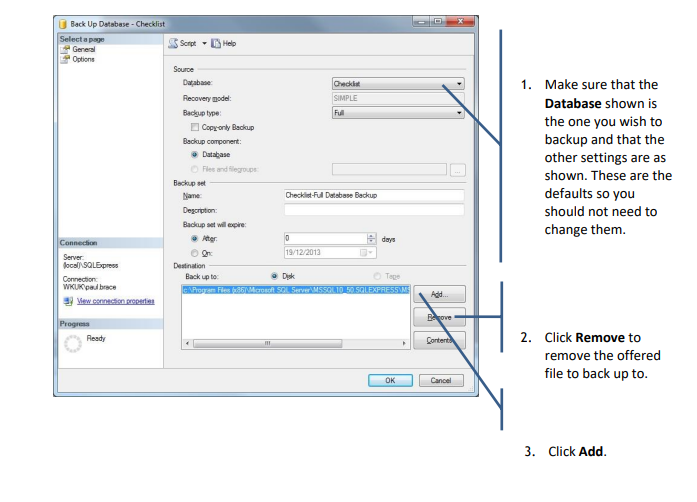
Task: Click the days stepper arrows
Action: point(372,239)
